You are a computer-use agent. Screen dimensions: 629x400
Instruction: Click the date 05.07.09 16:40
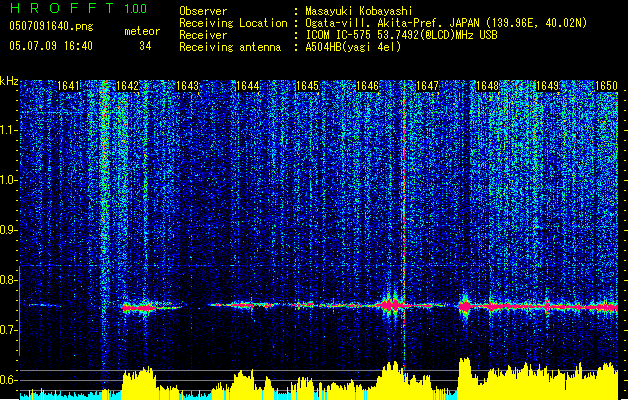point(51,46)
